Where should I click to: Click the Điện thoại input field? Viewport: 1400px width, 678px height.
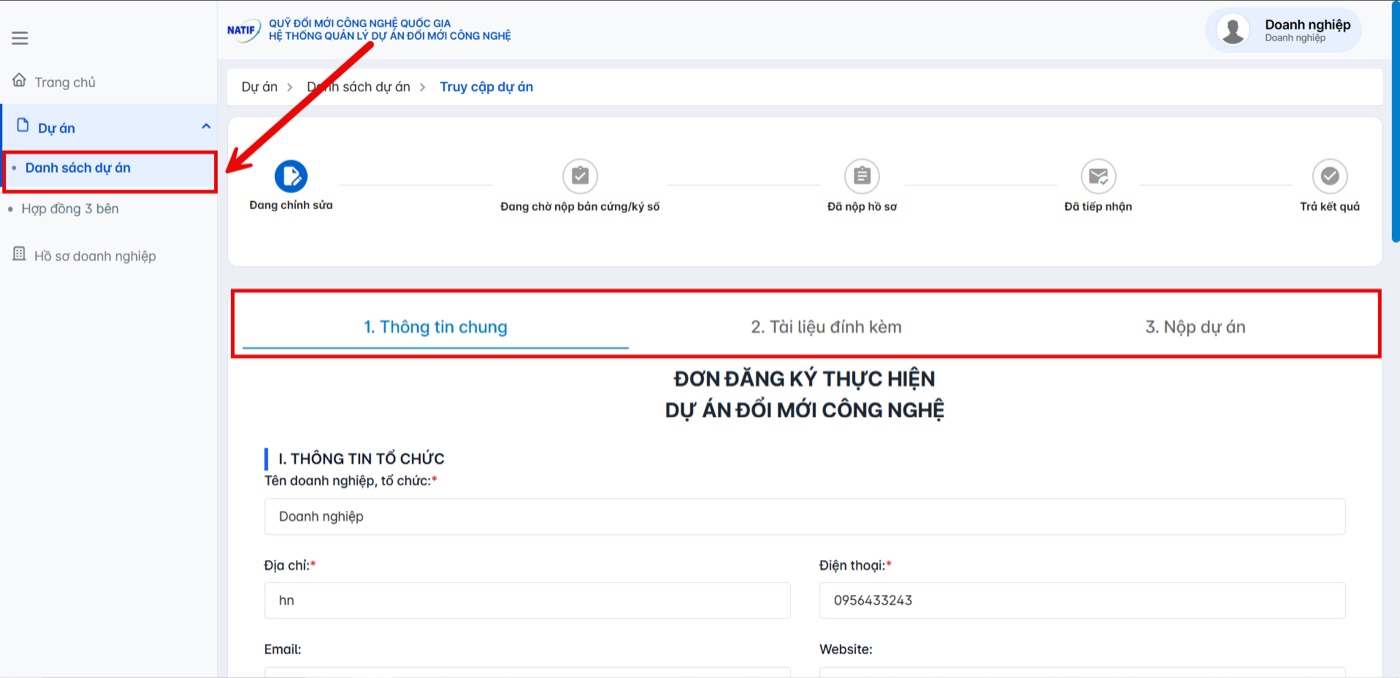[x=1082, y=601]
